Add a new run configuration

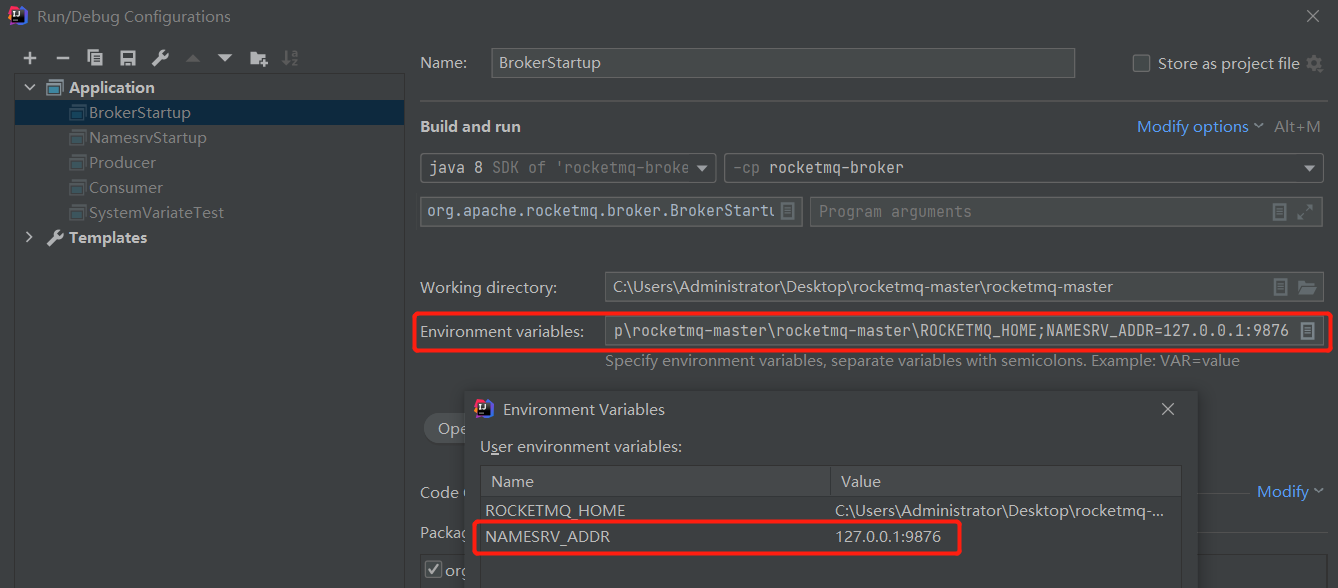[x=30, y=58]
